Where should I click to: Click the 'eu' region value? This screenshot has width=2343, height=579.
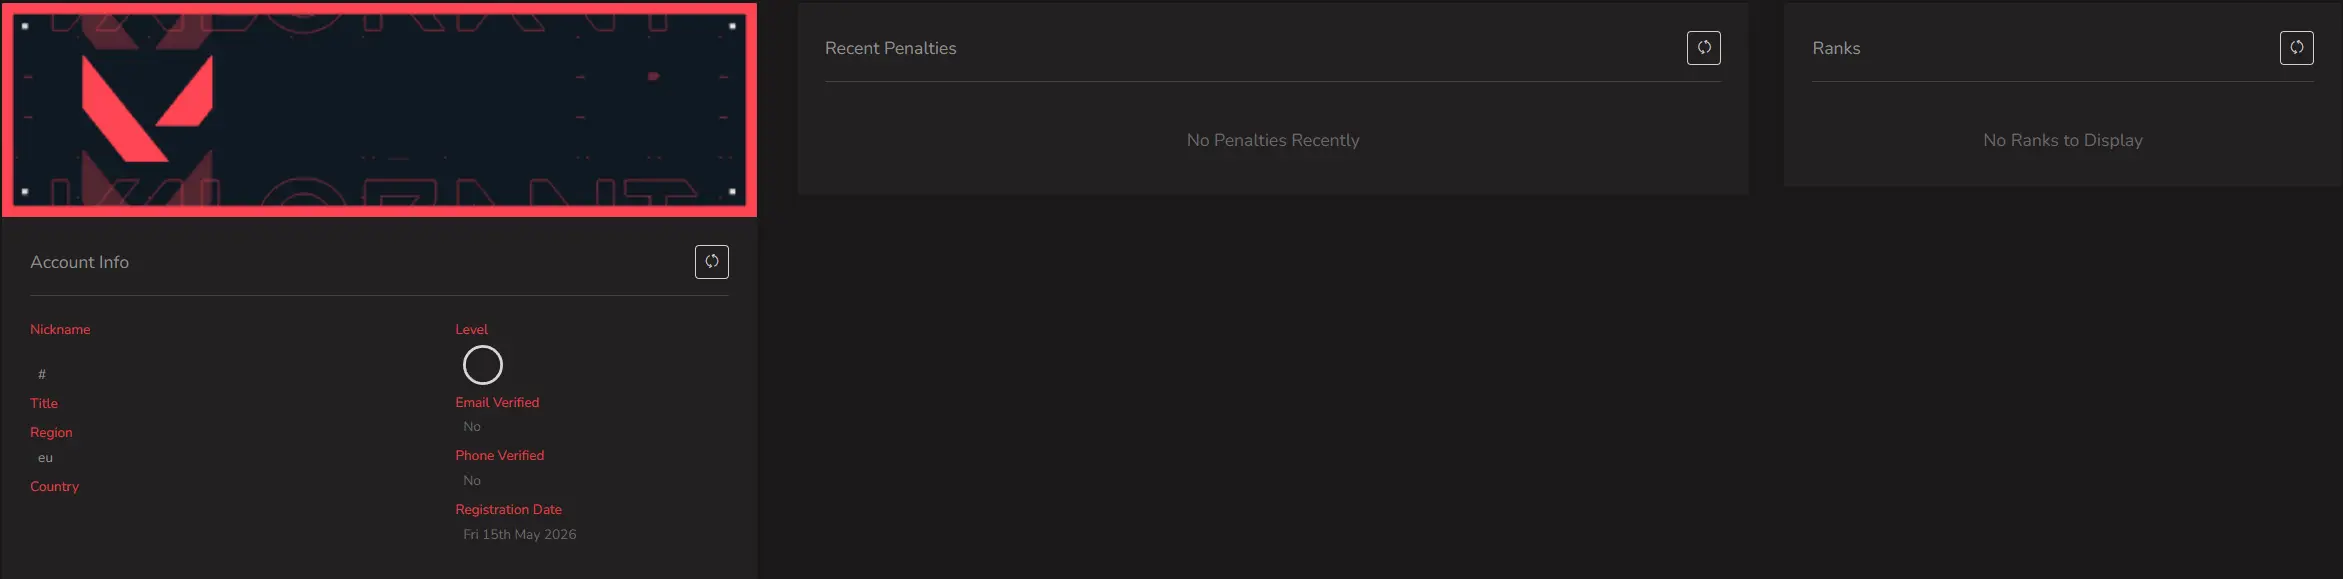point(45,458)
